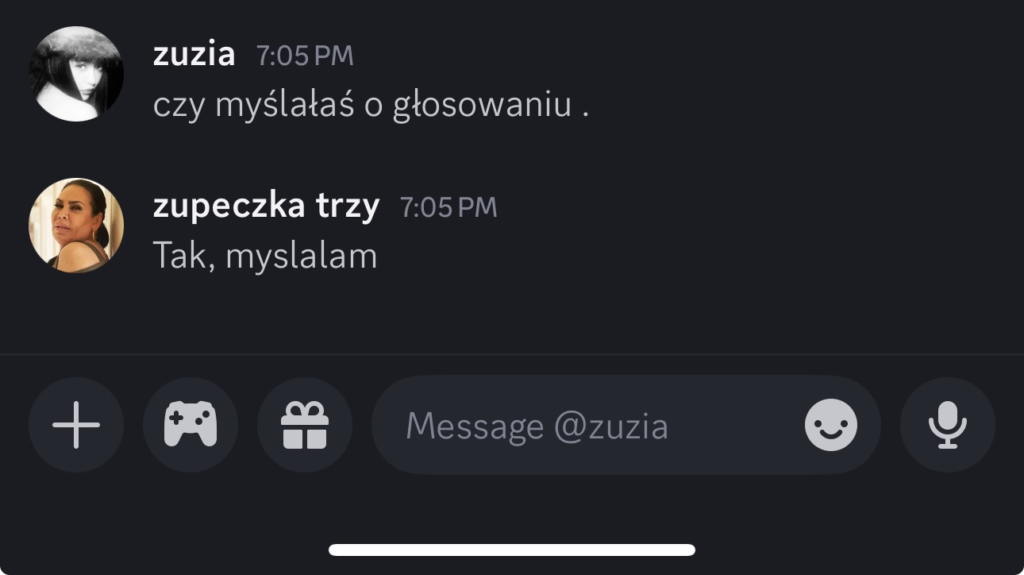This screenshot has height=575, width=1024.
Task: Tap the zupeczka trzy username label
Action: tap(266, 206)
